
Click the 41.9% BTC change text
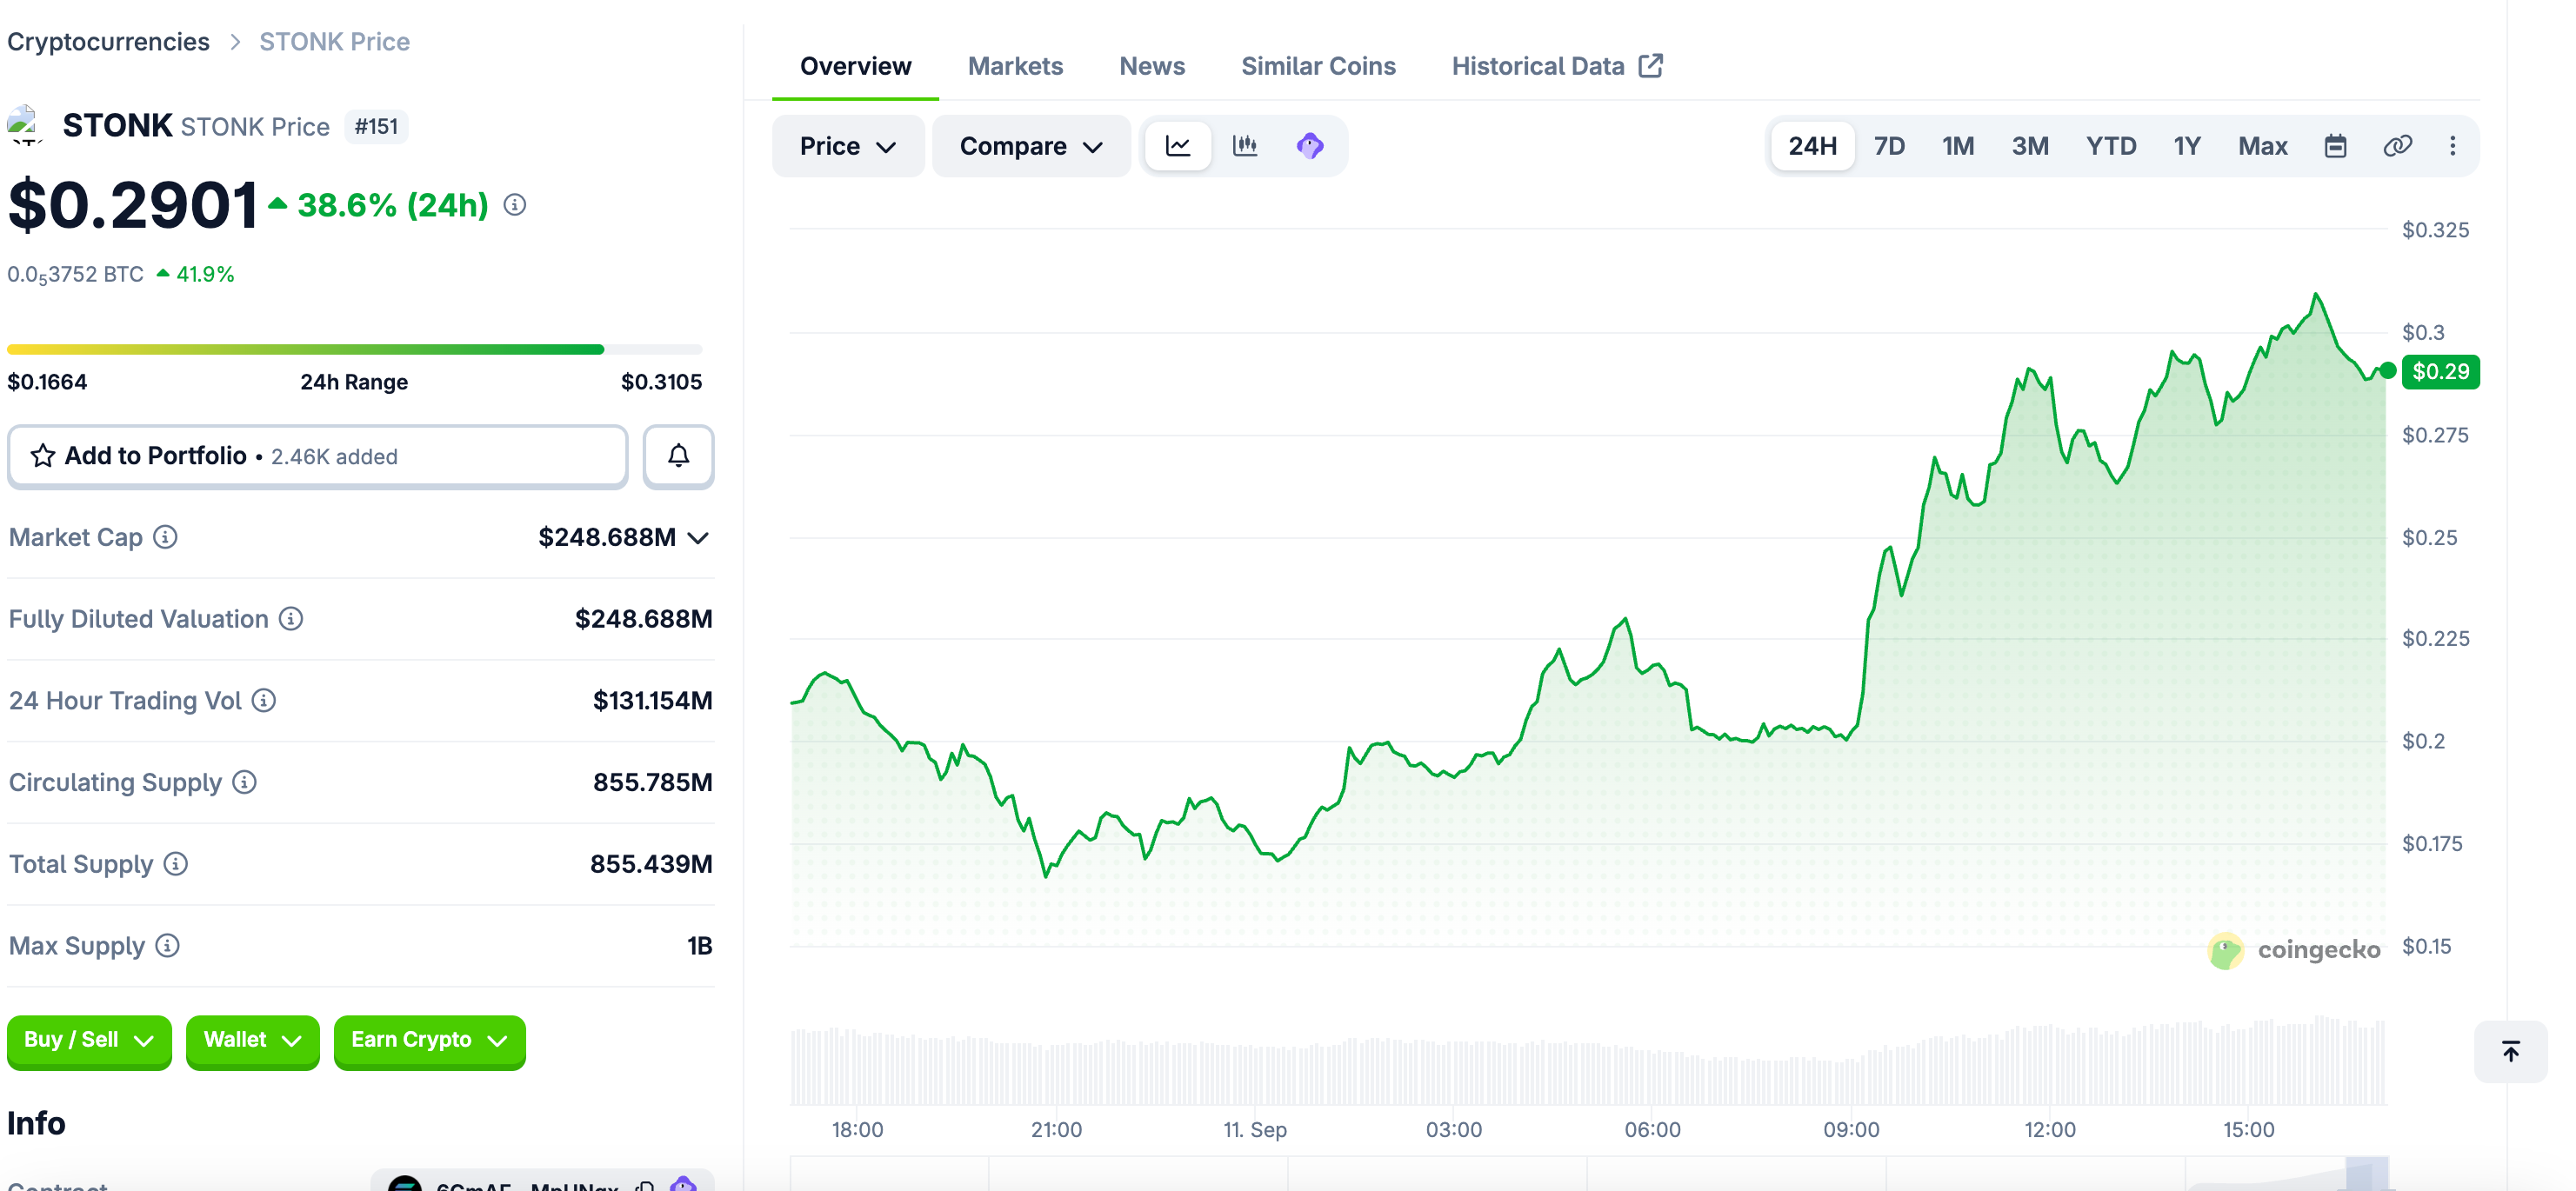pos(205,274)
